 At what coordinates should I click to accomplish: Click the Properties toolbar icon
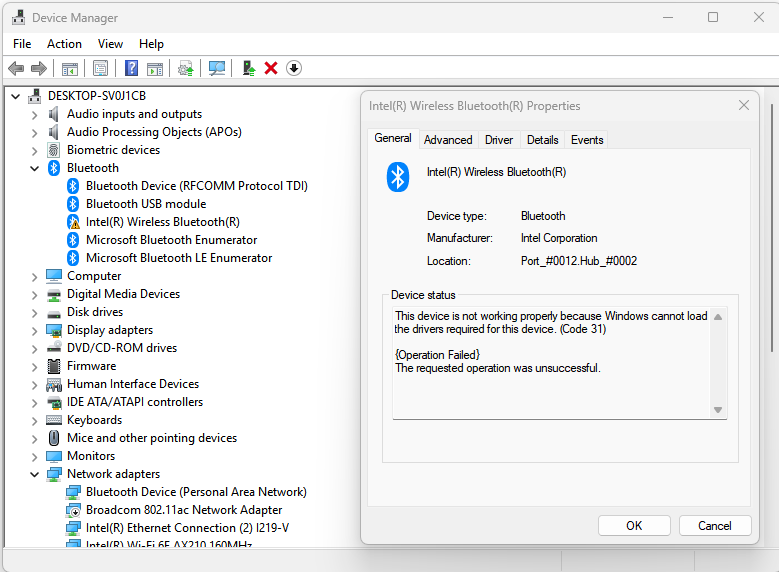coord(100,68)
